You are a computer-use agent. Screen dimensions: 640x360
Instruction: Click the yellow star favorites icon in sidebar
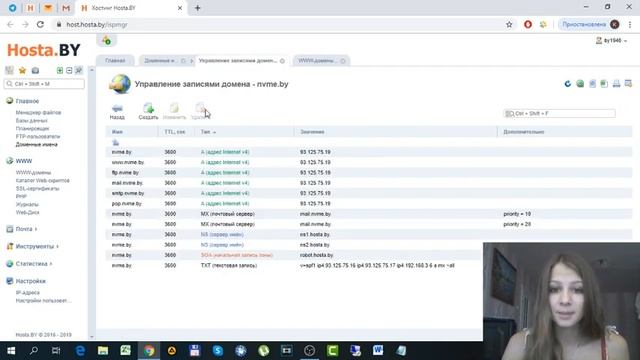point(22,71)
